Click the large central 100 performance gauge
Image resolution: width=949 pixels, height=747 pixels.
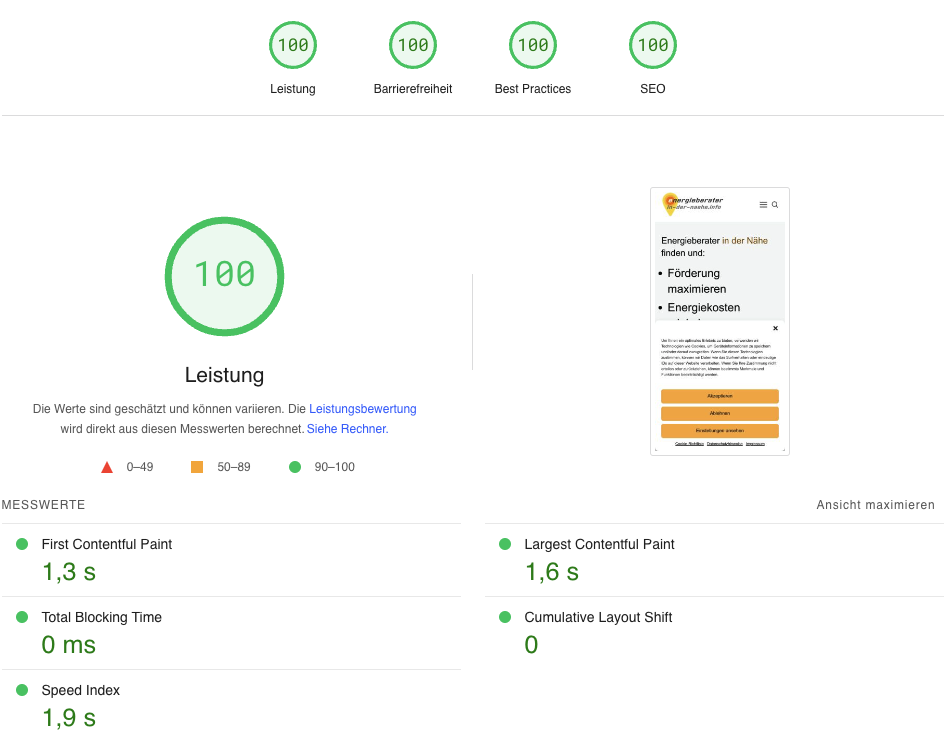224,275
